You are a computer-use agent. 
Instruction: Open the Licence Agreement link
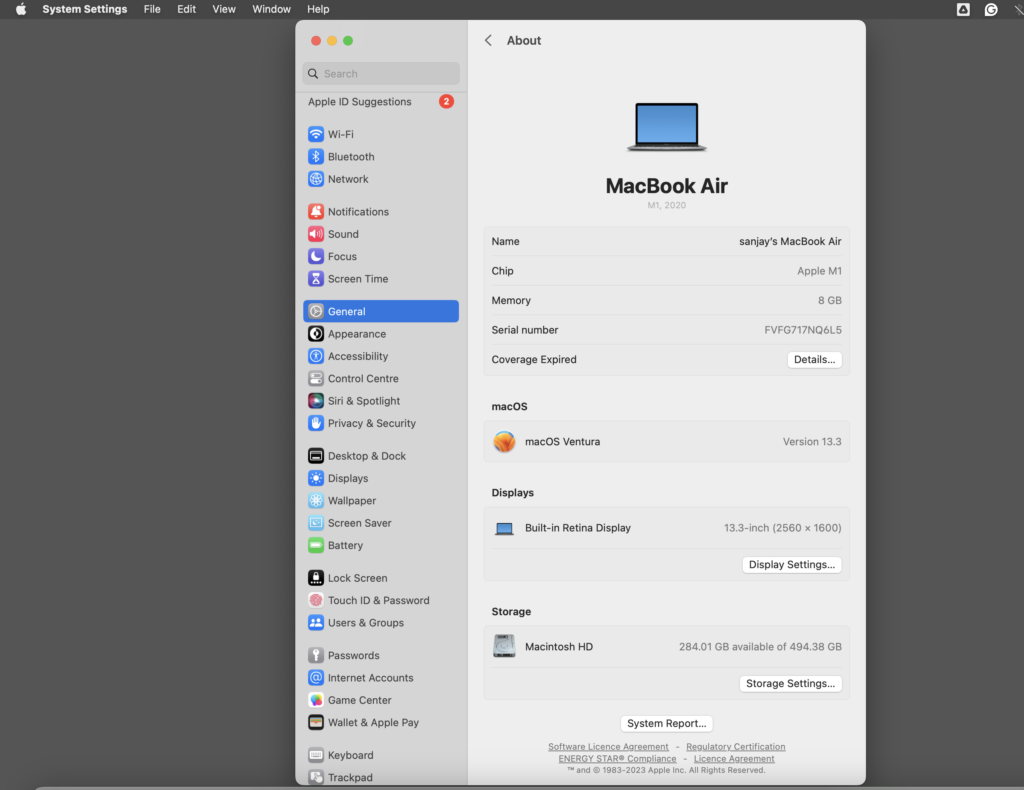pyautogui.click(x=734, y=759)
